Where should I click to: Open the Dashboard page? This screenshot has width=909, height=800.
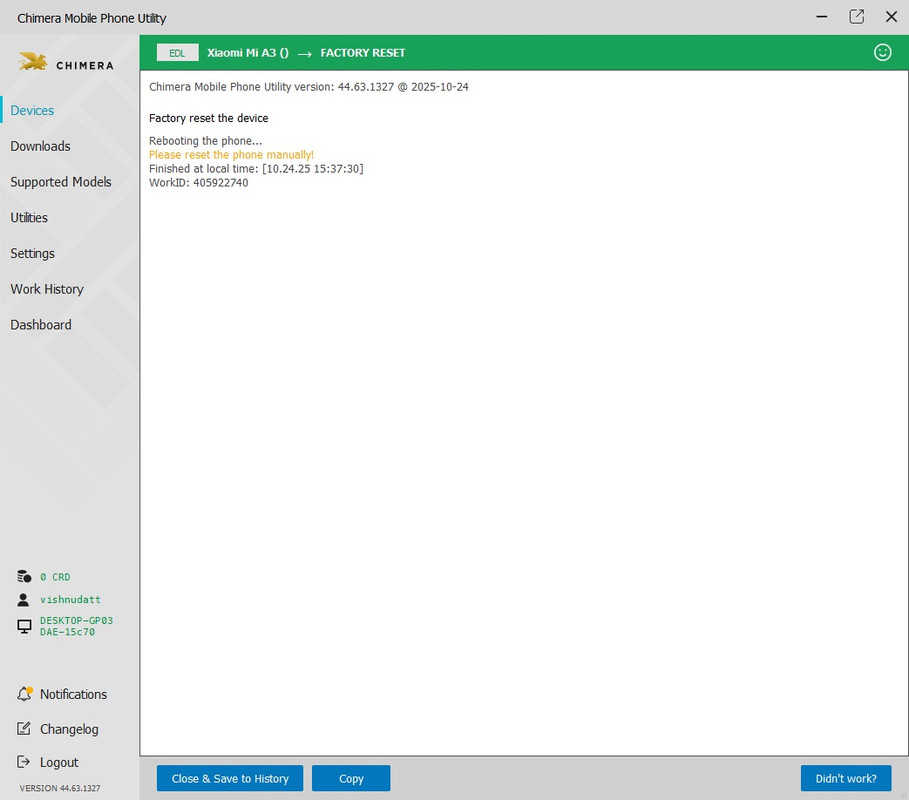[x=41, y=325]
